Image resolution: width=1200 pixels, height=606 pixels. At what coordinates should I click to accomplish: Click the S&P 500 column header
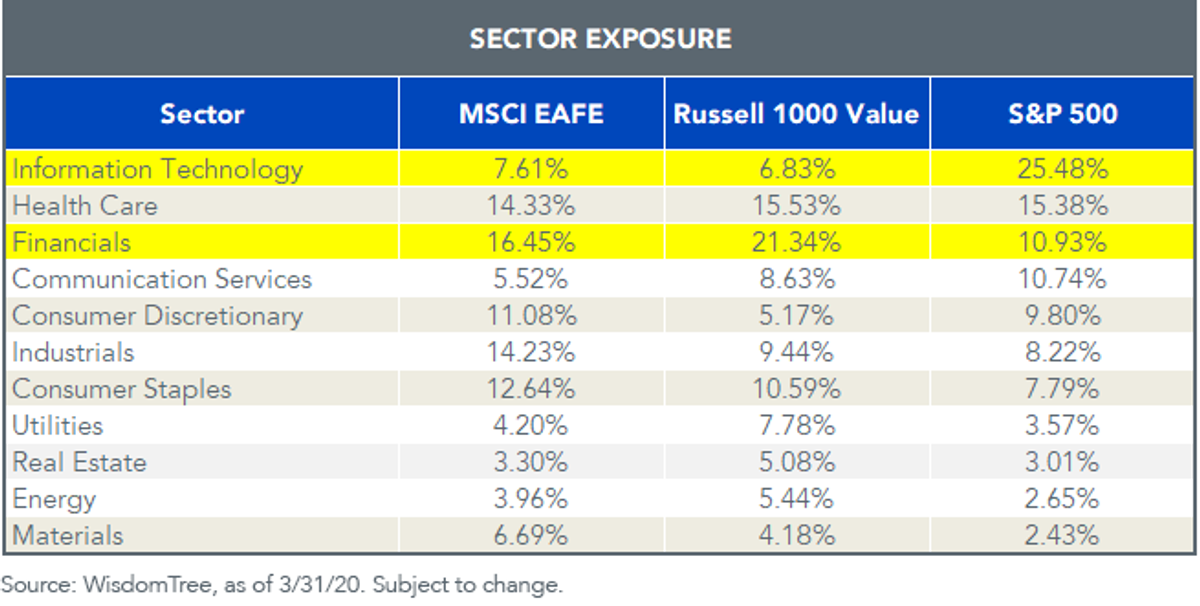[1063, 113]
